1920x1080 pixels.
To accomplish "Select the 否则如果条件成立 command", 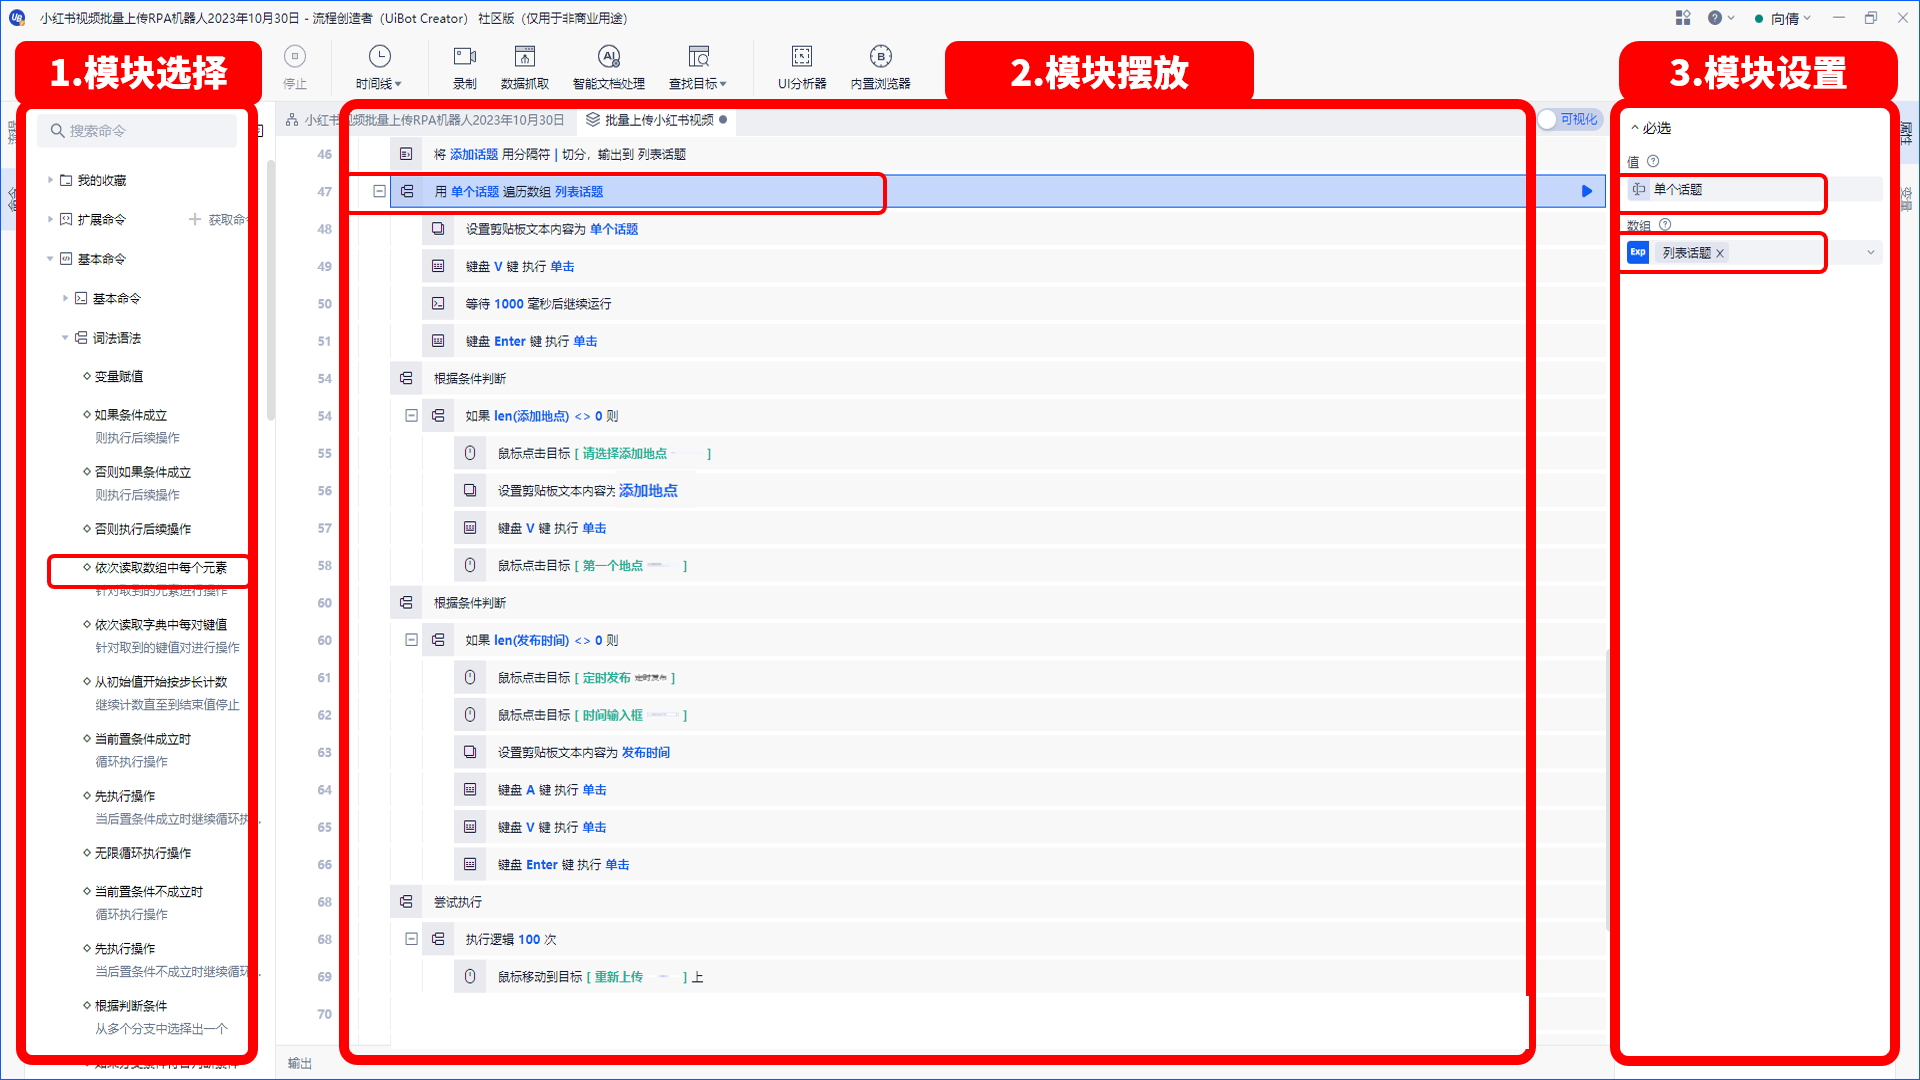I will pos(143,472).
